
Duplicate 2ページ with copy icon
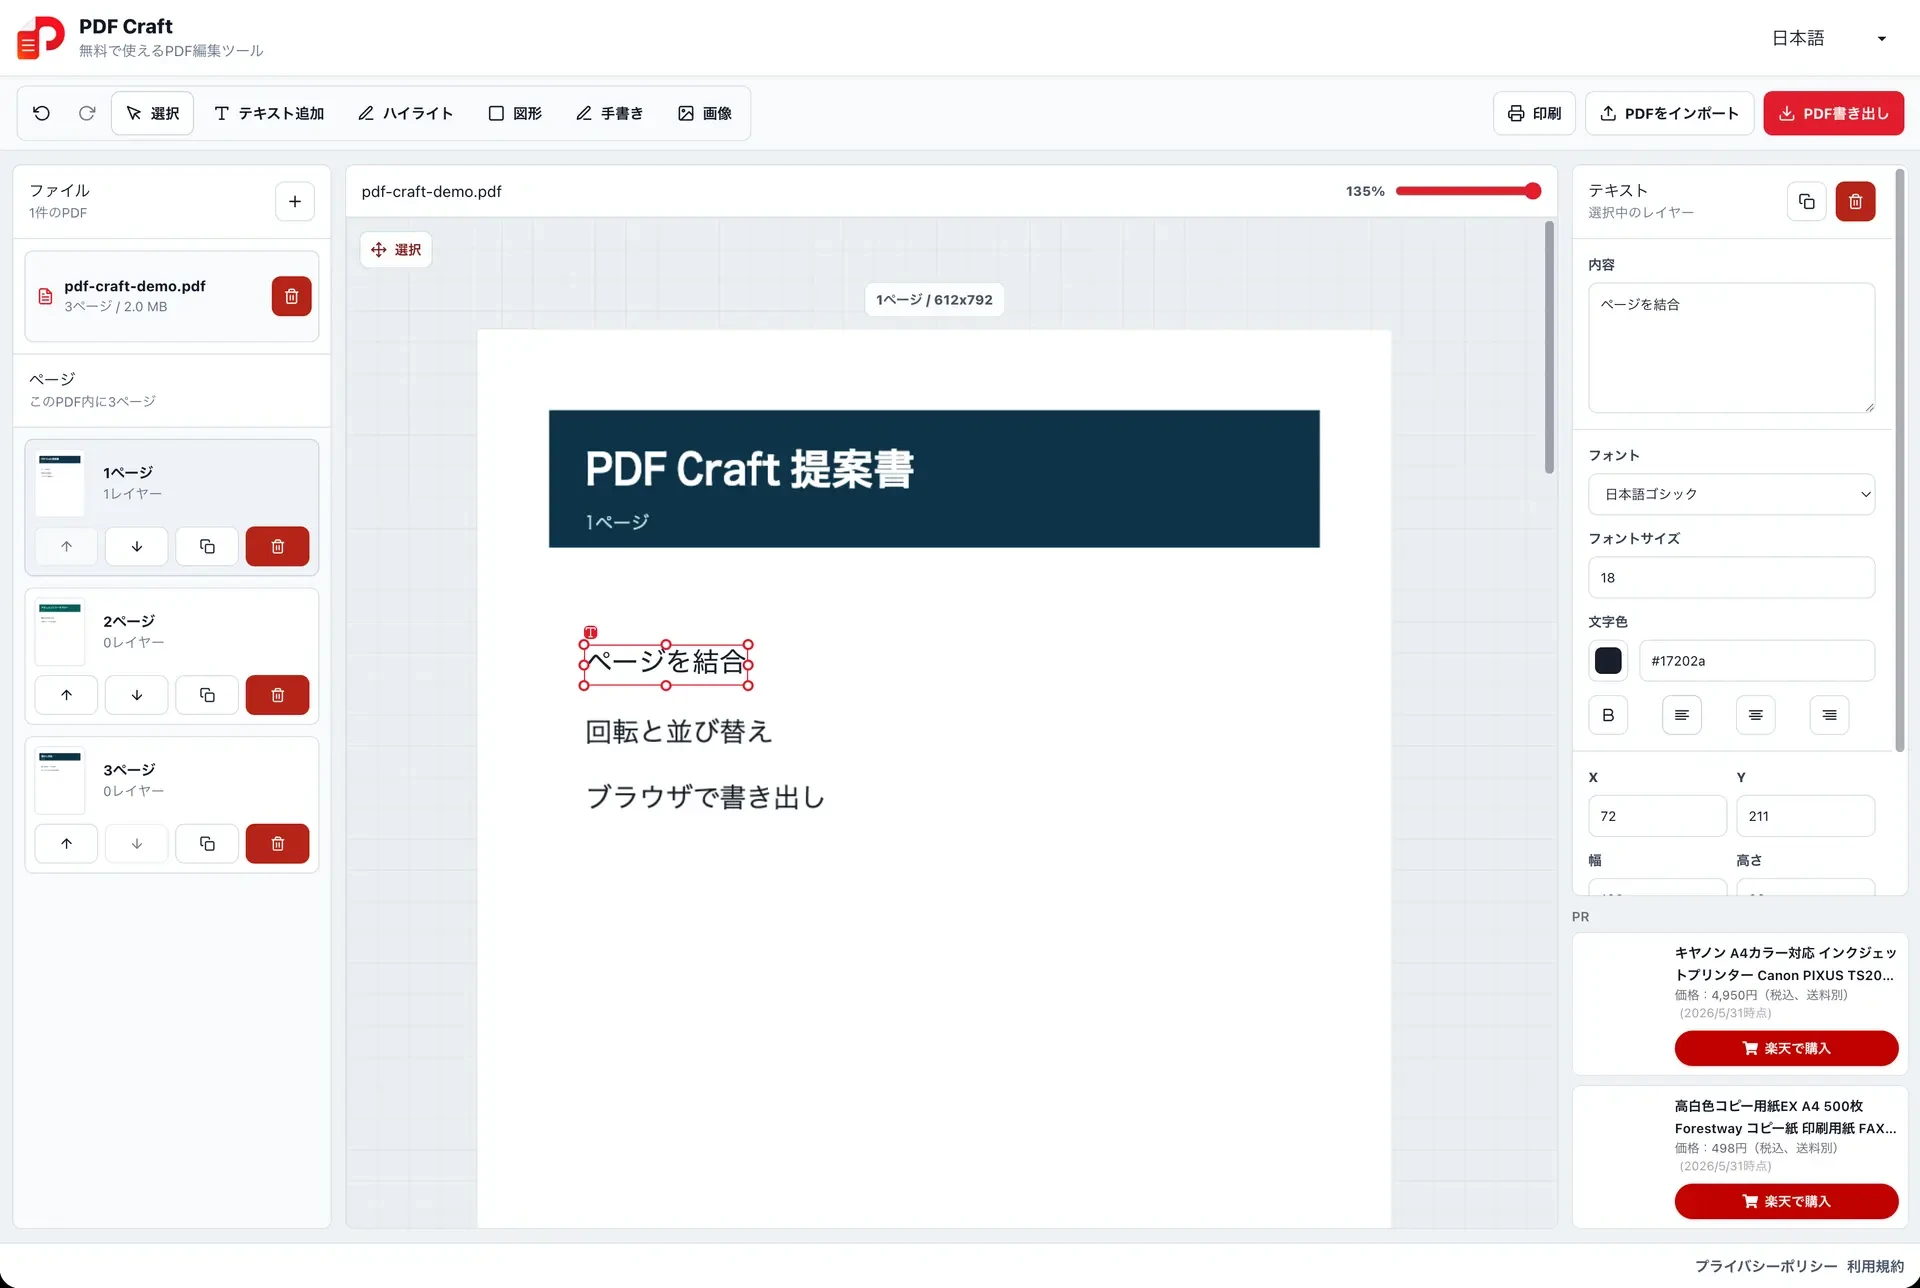click(207, 695)
